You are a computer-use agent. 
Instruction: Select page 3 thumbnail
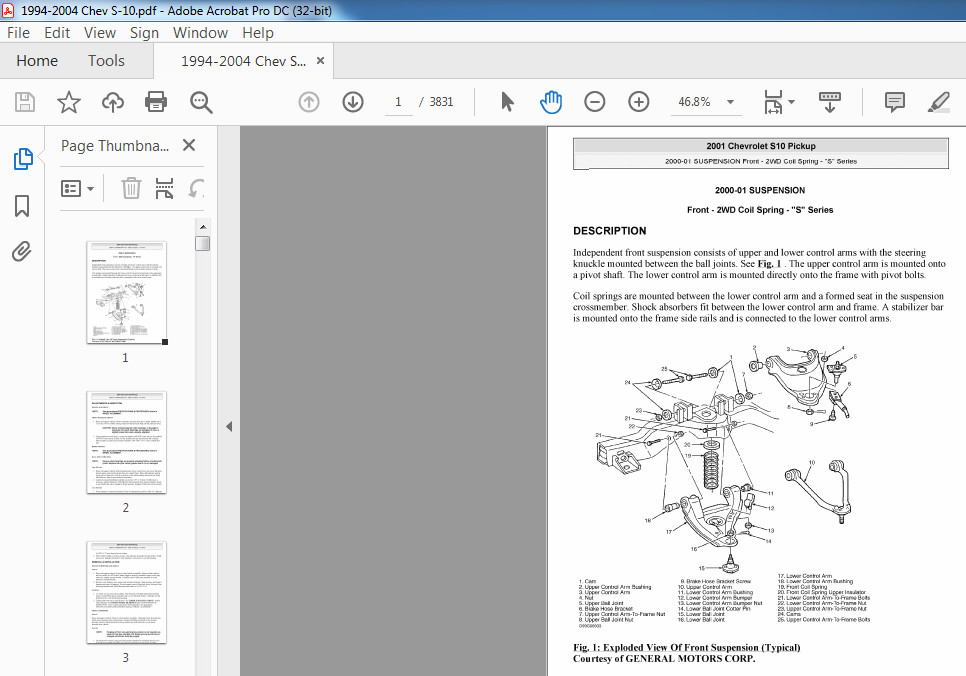[x=126, y=592]
